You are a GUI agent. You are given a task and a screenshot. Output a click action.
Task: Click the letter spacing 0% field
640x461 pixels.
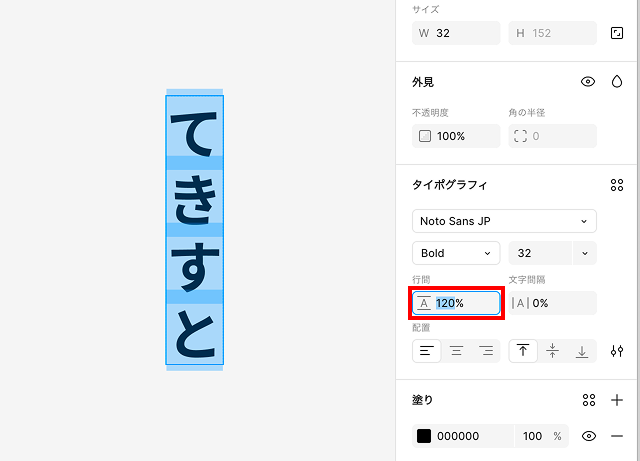coord(552,303)
